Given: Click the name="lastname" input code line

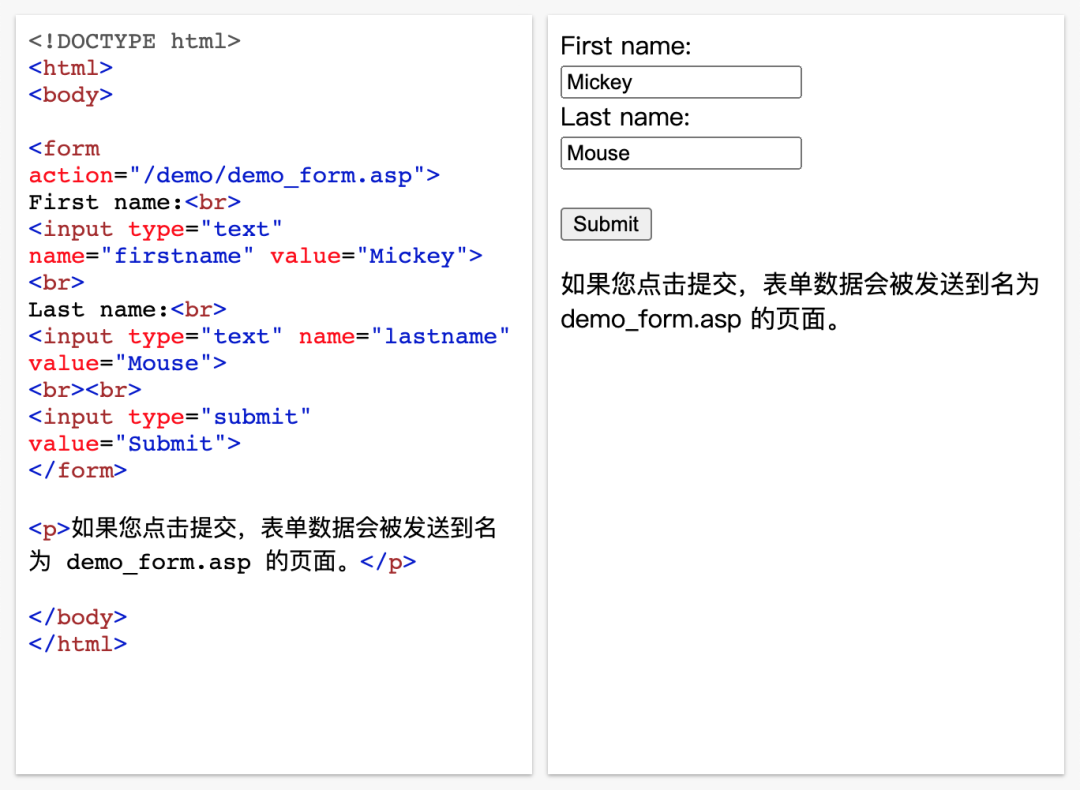Looking at the screenshot, I should (x=269, y=337).
